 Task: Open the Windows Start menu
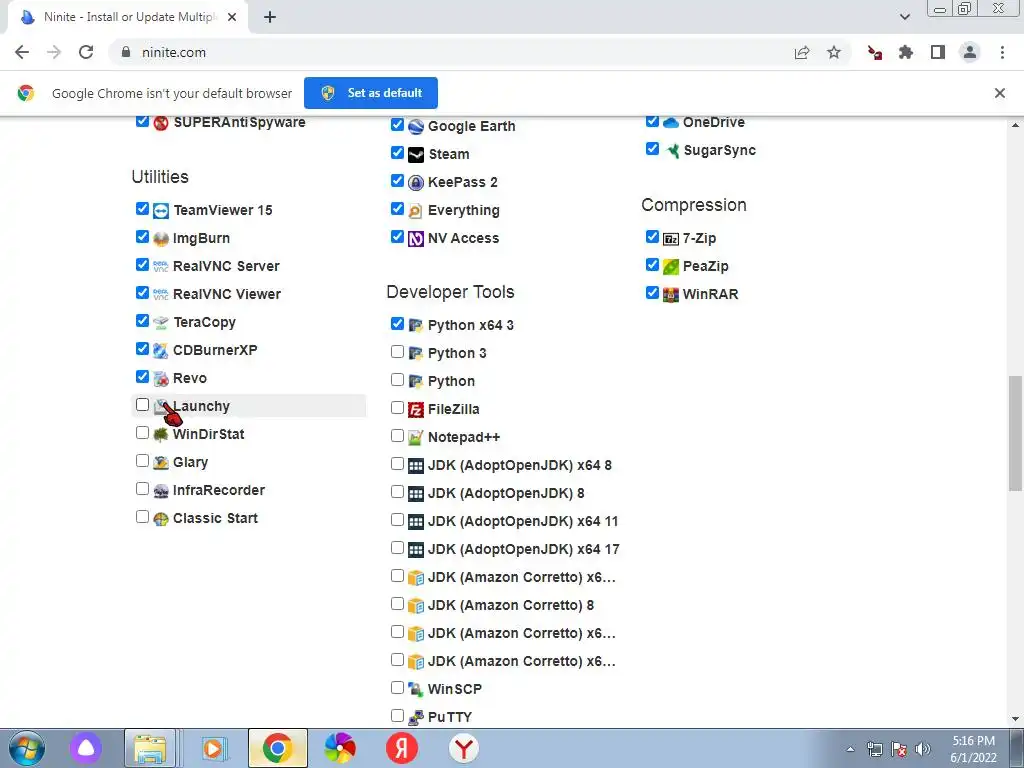click(x=27, y=748)
